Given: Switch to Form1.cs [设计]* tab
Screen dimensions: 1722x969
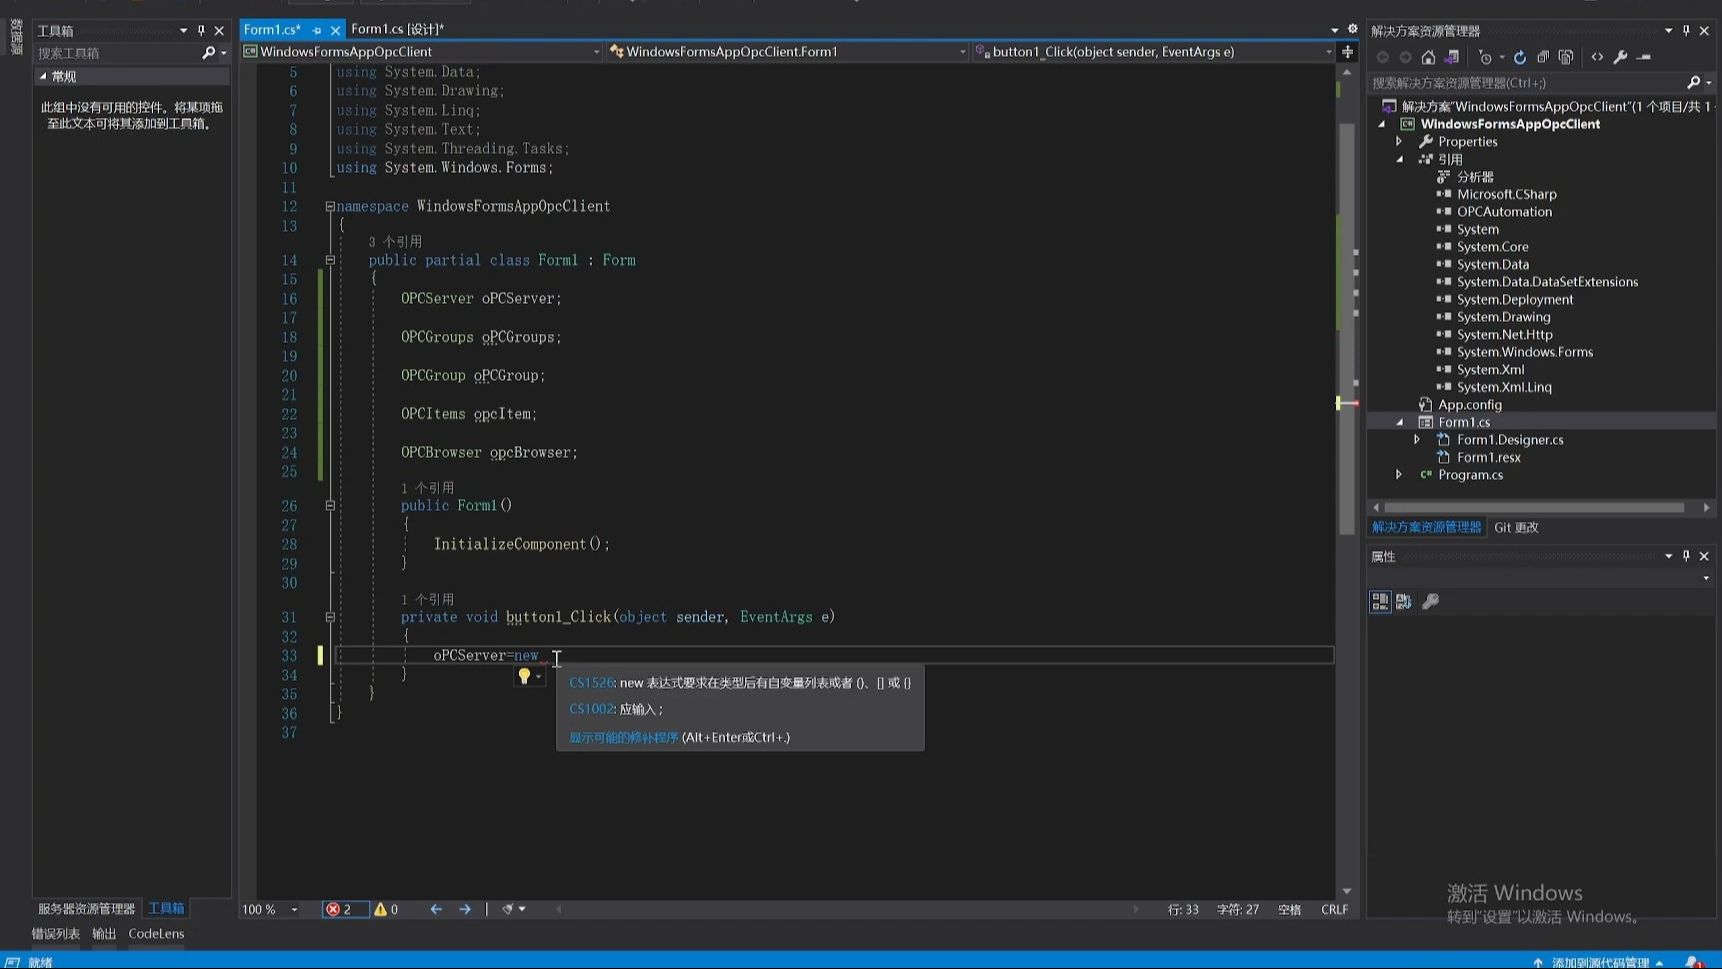Looking at the screenshot, I should coord(397,29).
